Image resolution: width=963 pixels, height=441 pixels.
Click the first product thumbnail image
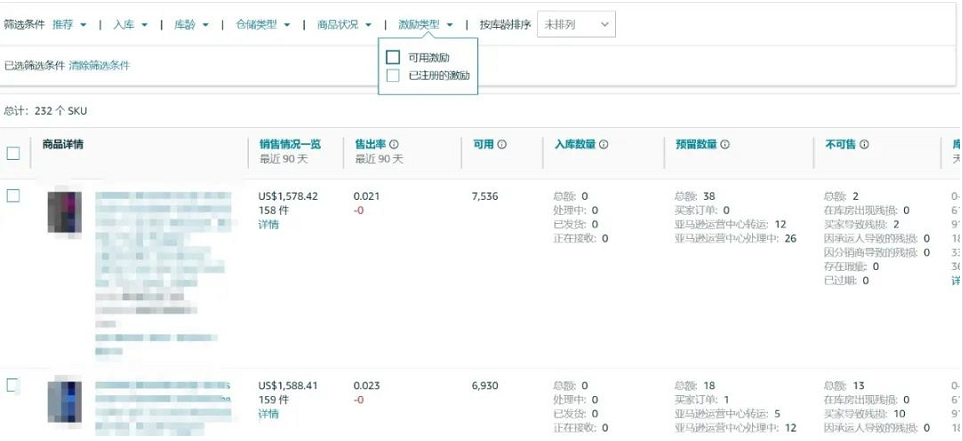point(64,212)
